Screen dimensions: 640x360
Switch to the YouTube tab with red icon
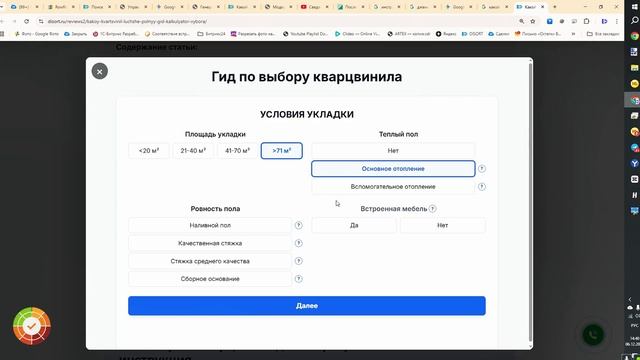tap(313, 7)
